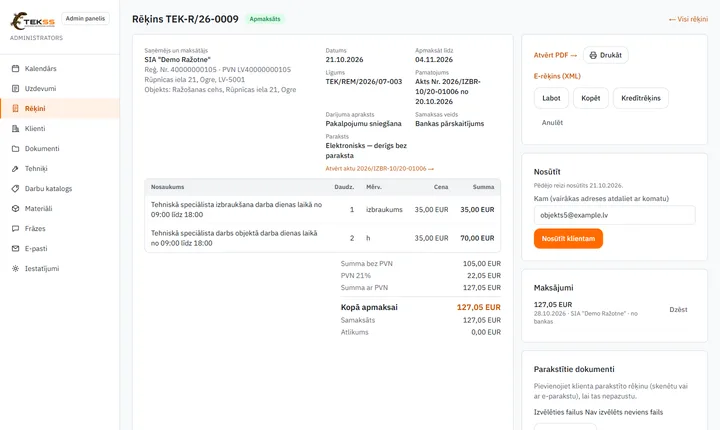The width and height of the screenshot is (720, 430).
Task: Focus the recipient email address field
Action: pyautogui.click(x=614, y=215)
